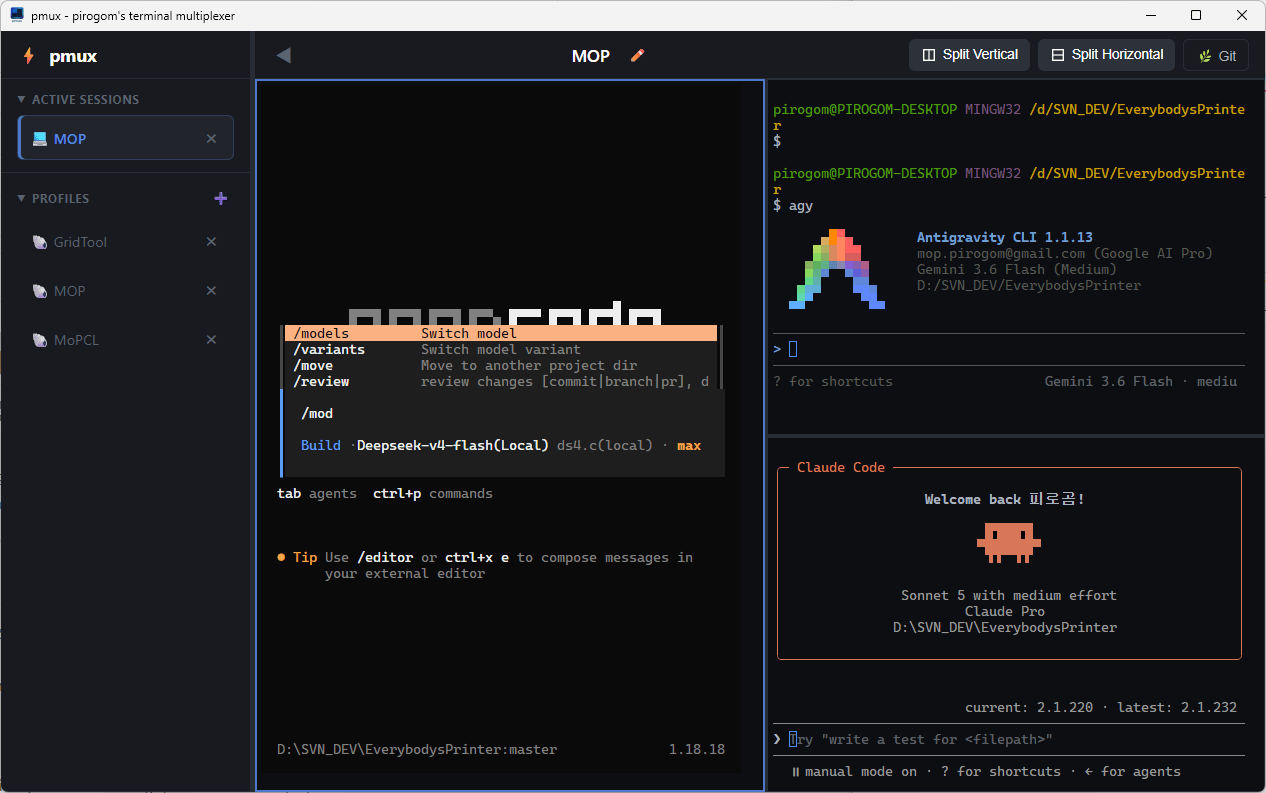This screenshot has width=1266, height=793.
Task: Delete the MoPCL profile
Action: pyautogui.click(x=211, y=340)
